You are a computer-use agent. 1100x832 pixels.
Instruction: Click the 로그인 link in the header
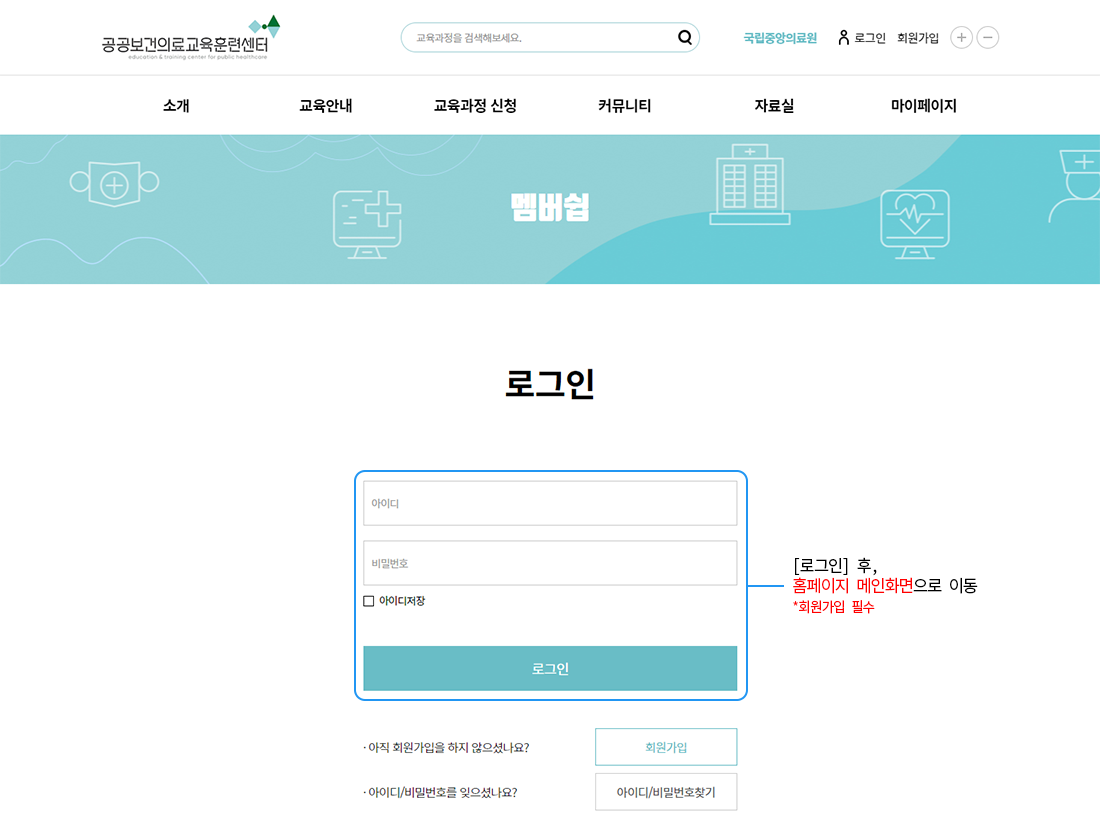pyautogui.click(x=867, y=37)
